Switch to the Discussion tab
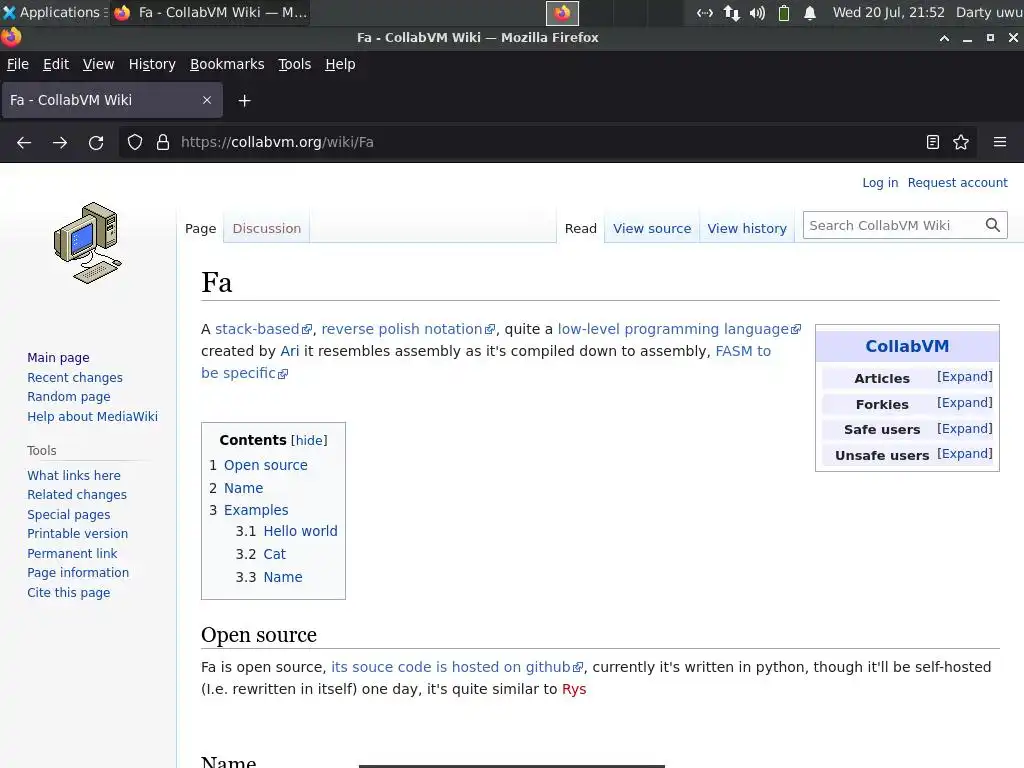1024x768 pixels. 266,229
